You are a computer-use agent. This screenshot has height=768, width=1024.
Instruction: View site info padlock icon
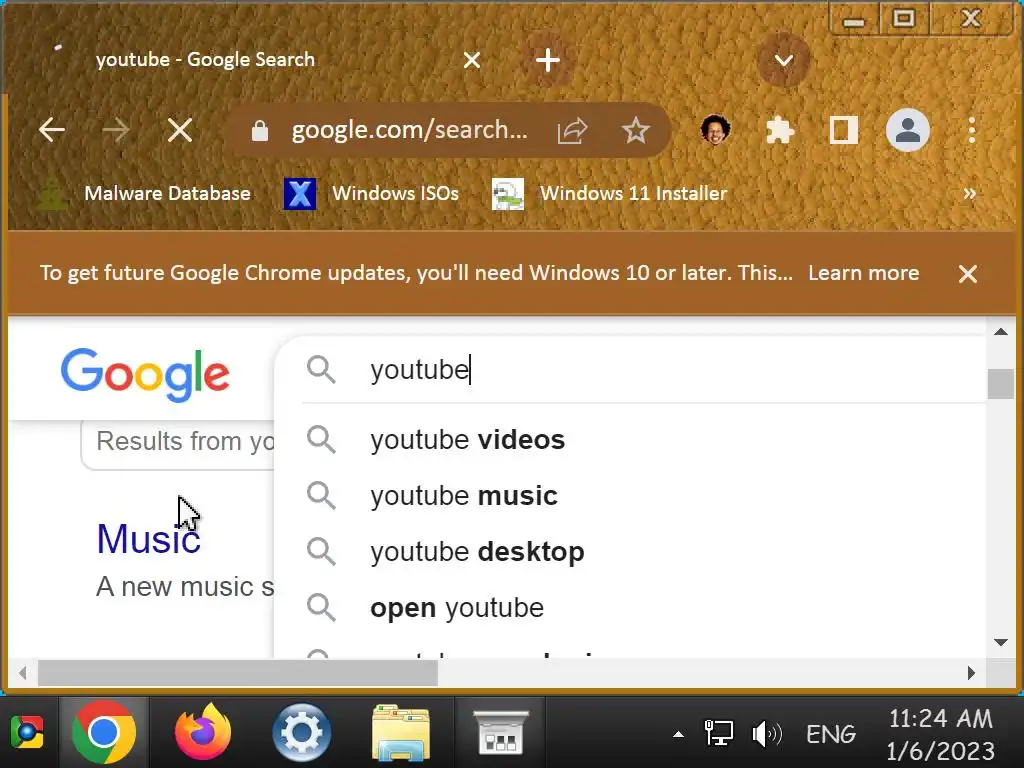point(260,131)
